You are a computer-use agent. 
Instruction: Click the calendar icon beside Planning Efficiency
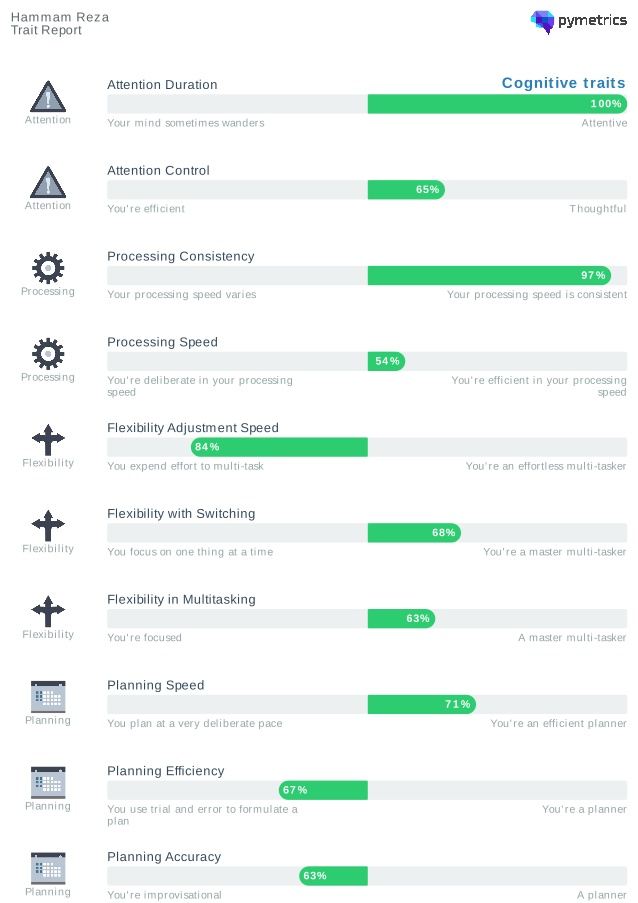[x=48, y=783]
